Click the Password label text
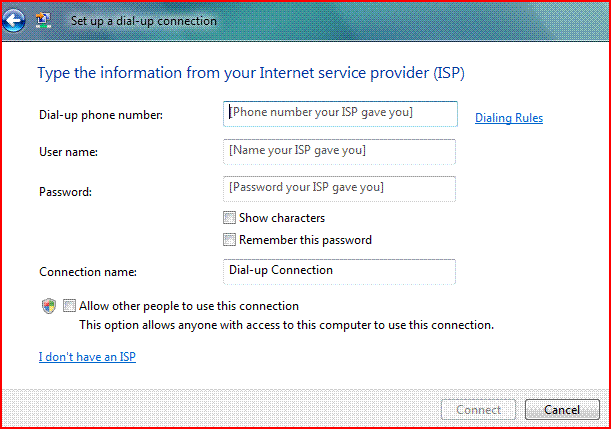 click(65, 192)
